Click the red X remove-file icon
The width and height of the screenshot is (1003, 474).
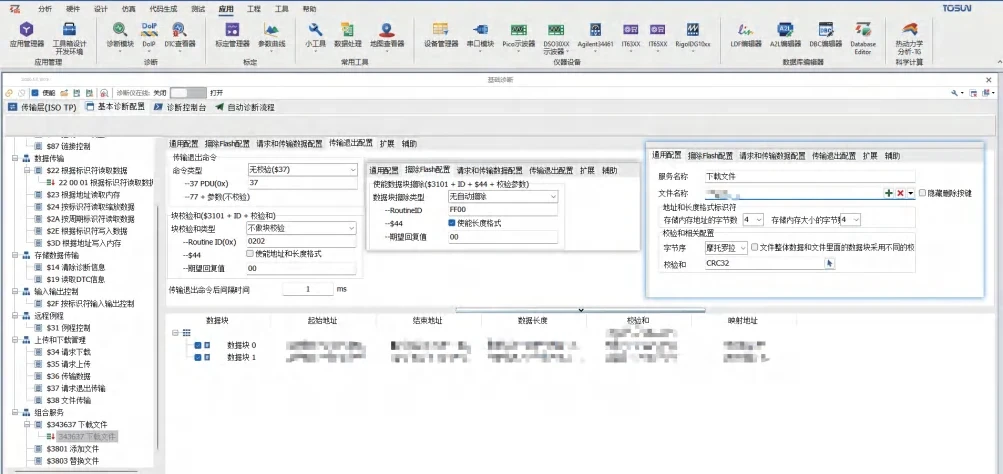[x=899, y=193]
